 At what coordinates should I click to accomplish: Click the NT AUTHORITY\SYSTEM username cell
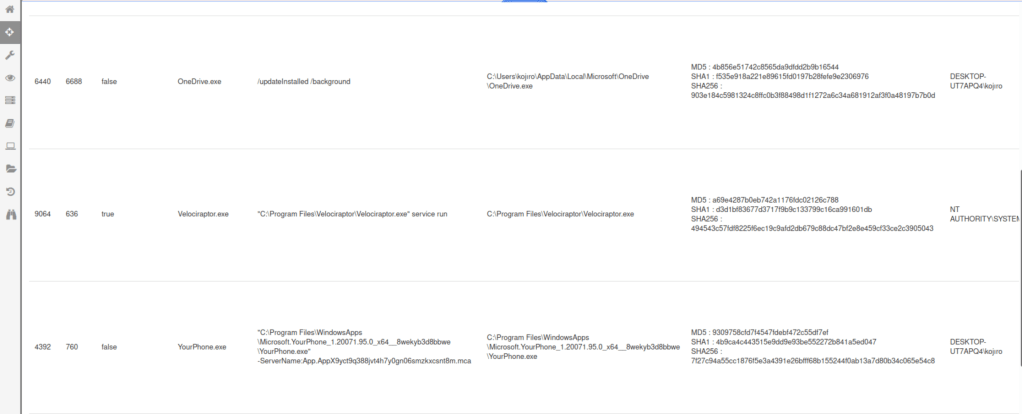pos(983,214)
